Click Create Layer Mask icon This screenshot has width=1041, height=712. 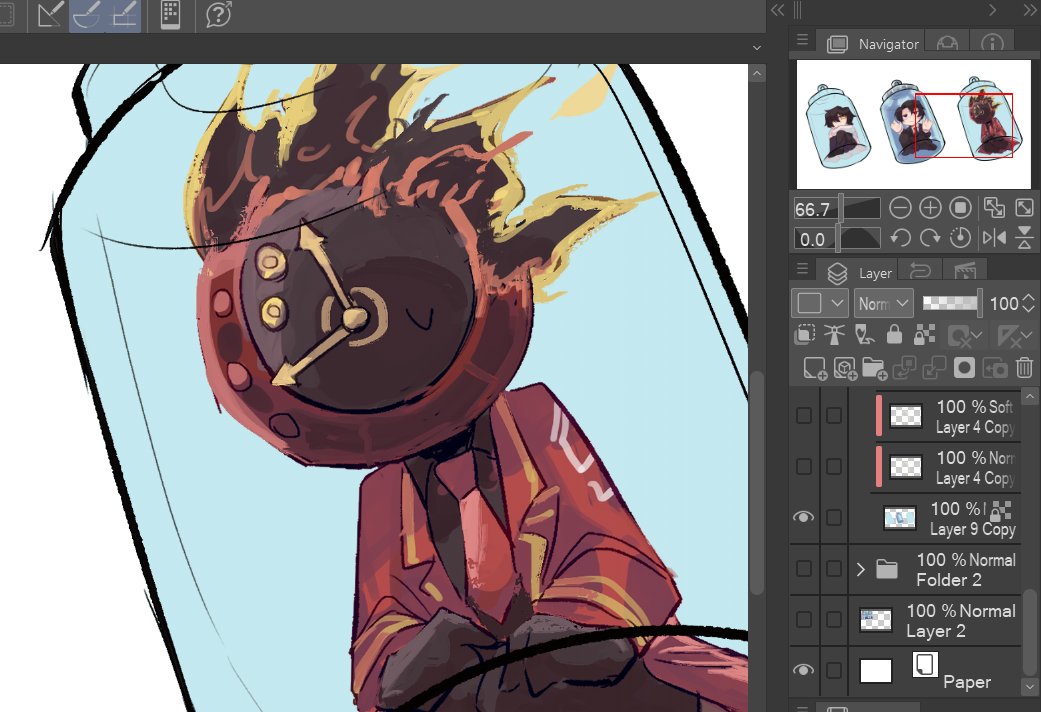pyautogui.click(x=964, y=368)
